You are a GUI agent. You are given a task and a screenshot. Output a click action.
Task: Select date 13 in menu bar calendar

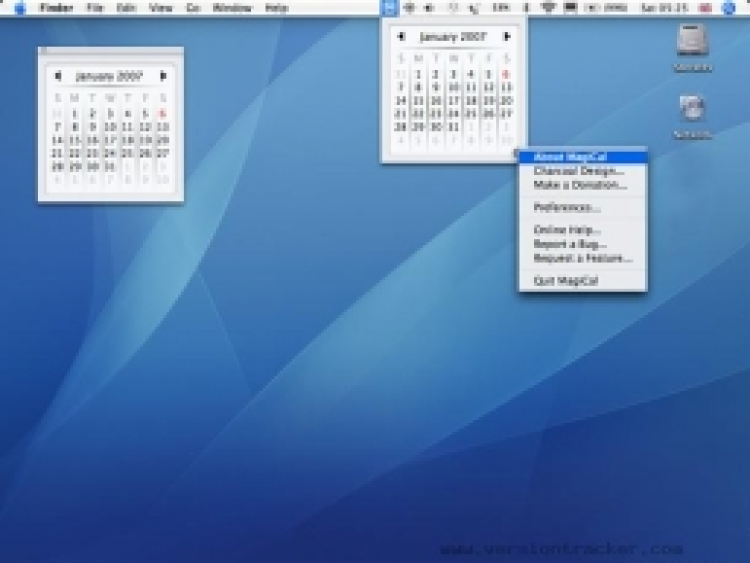pyautogui.click(x=506, y=88)
